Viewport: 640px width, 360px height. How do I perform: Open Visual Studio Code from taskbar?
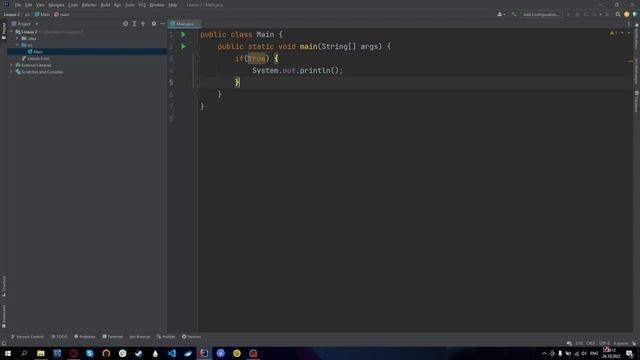171,353
